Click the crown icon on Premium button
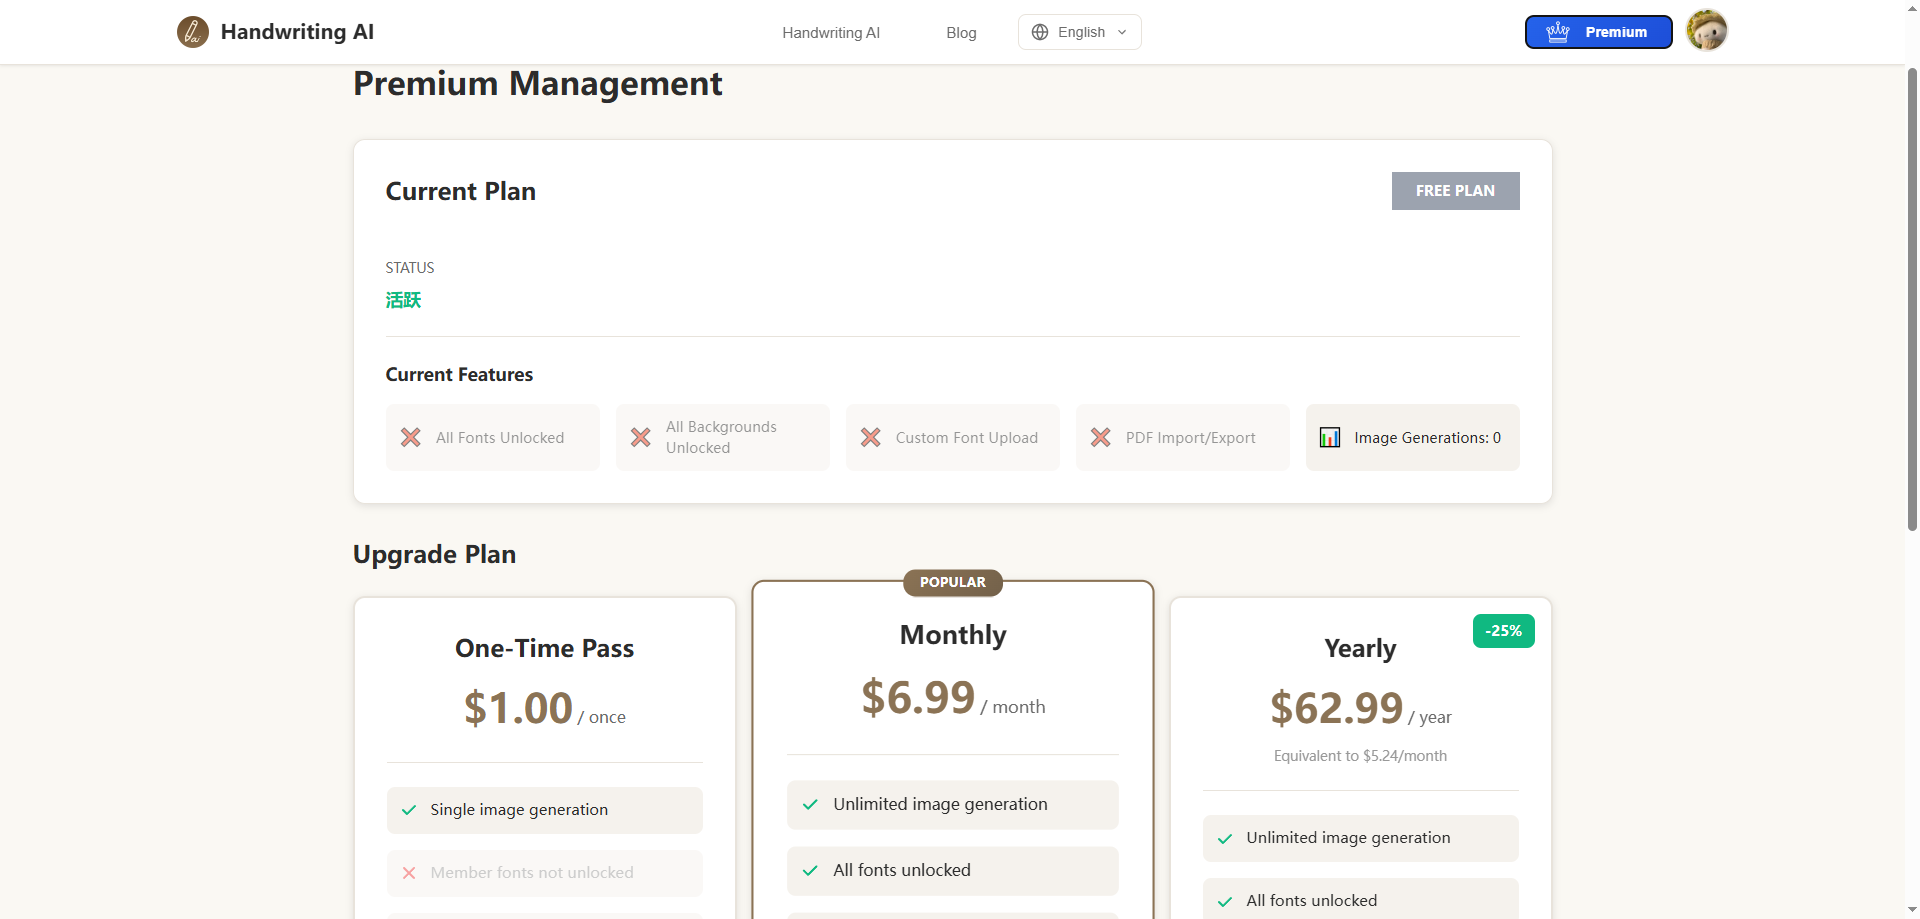Viewport: 1920px width, 919px height. point(1558,32)
